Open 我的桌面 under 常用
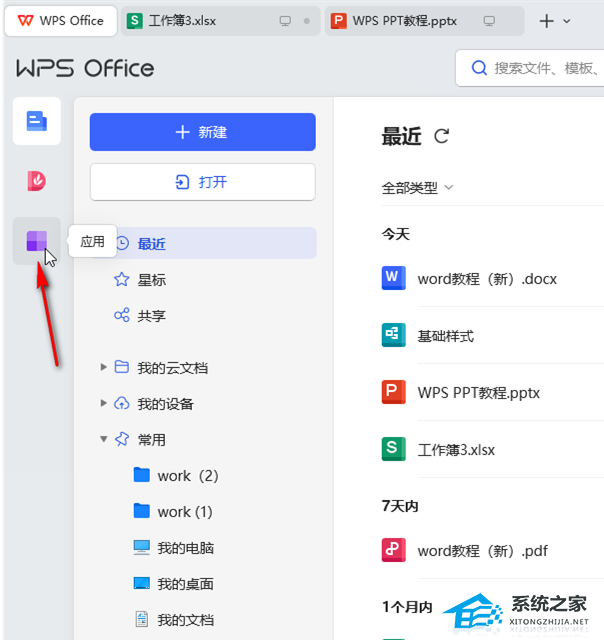Screen dimensions: 604x640 coord(186,583)
